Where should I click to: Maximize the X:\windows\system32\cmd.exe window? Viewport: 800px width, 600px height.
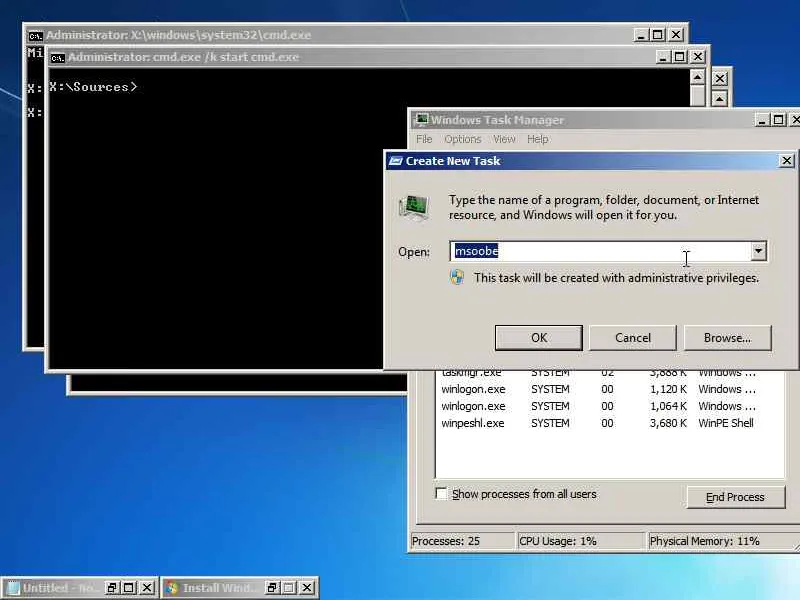coord(658,35)
